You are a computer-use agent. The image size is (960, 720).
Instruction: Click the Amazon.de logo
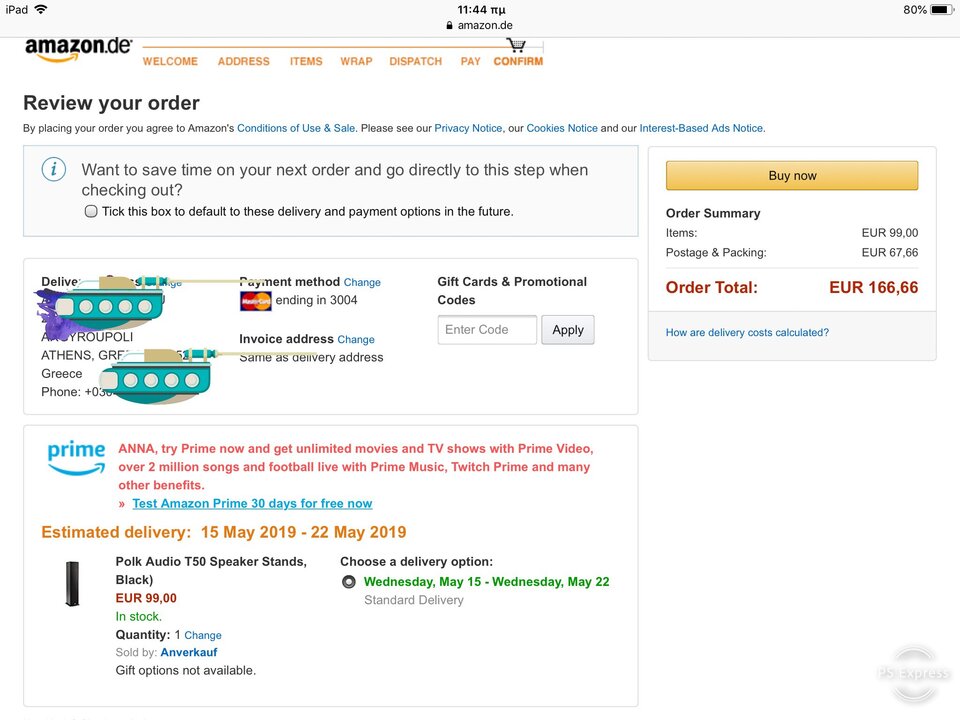(78, 50)
